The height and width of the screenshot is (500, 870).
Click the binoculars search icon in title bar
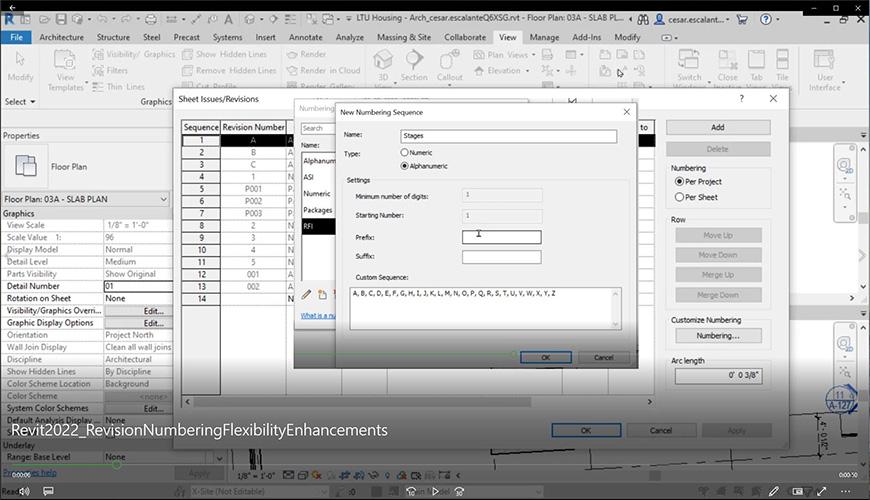coord(643,19)
